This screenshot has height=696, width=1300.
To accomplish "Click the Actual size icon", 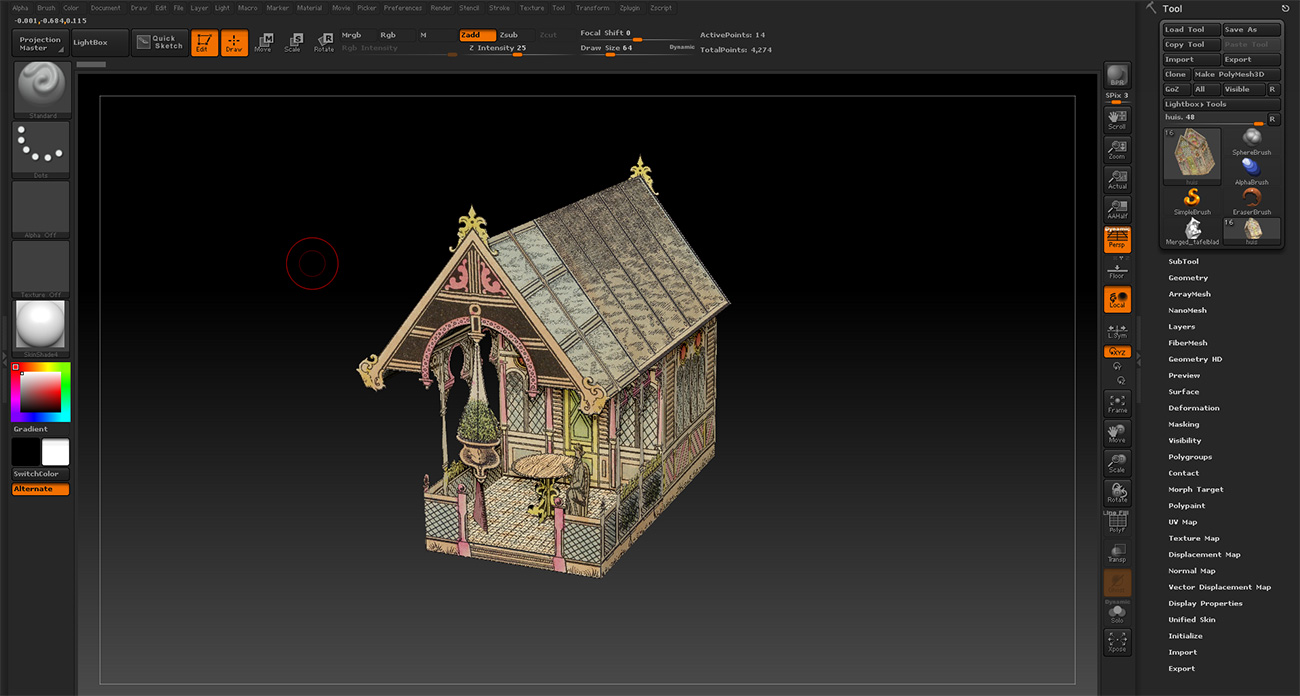I will click(1117, 180).
